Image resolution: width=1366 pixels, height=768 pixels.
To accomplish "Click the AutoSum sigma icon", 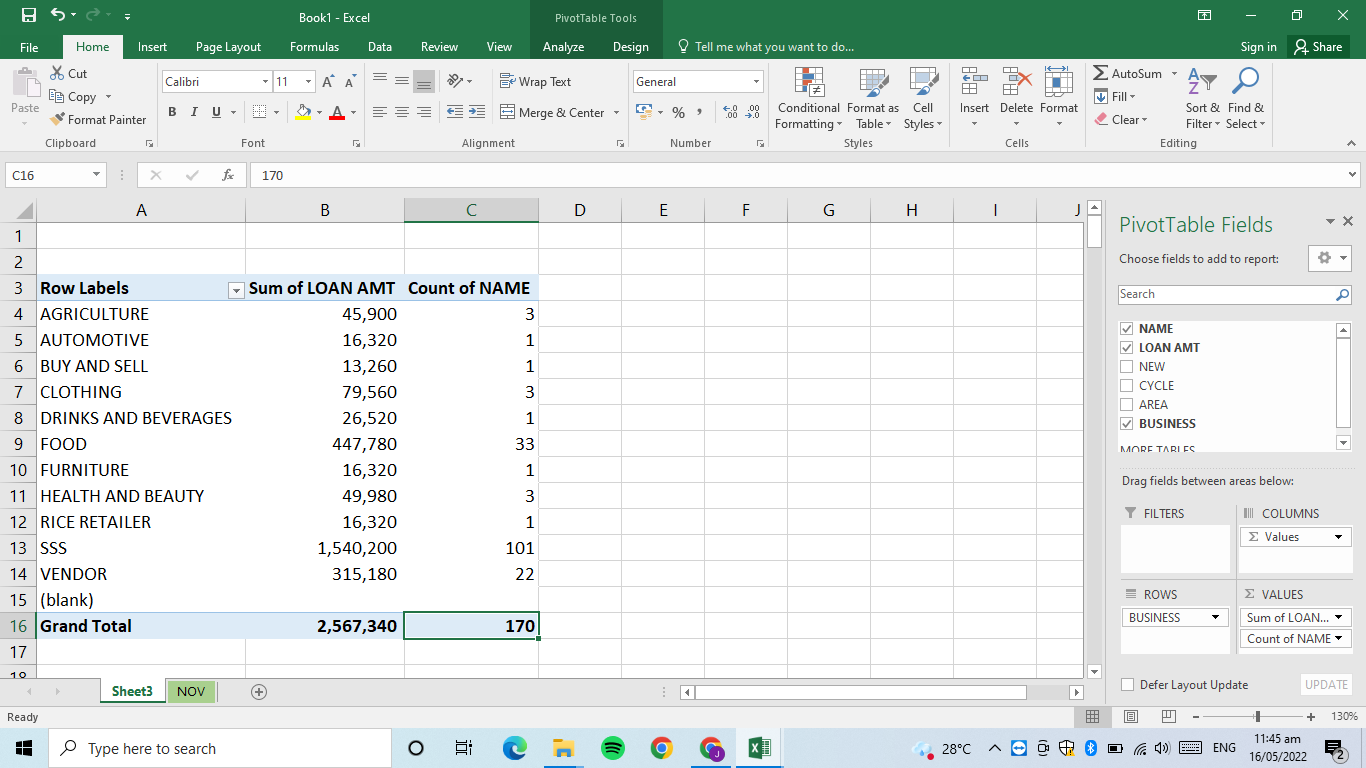I will [1100, 73].
